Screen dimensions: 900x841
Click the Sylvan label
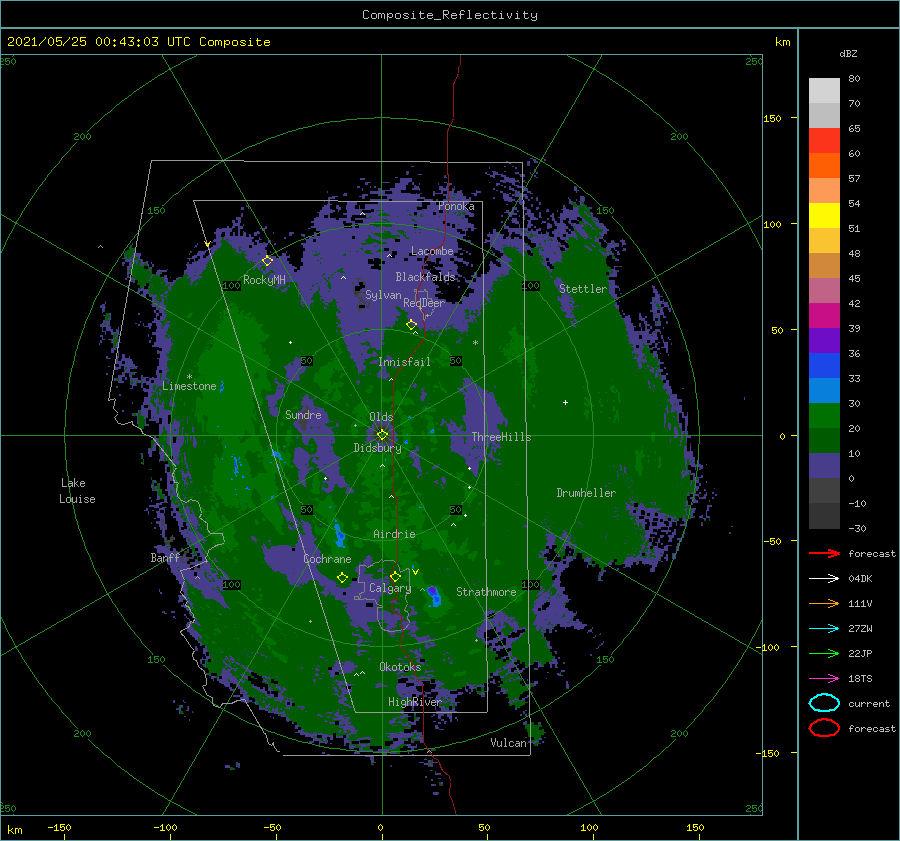(383, 295)
